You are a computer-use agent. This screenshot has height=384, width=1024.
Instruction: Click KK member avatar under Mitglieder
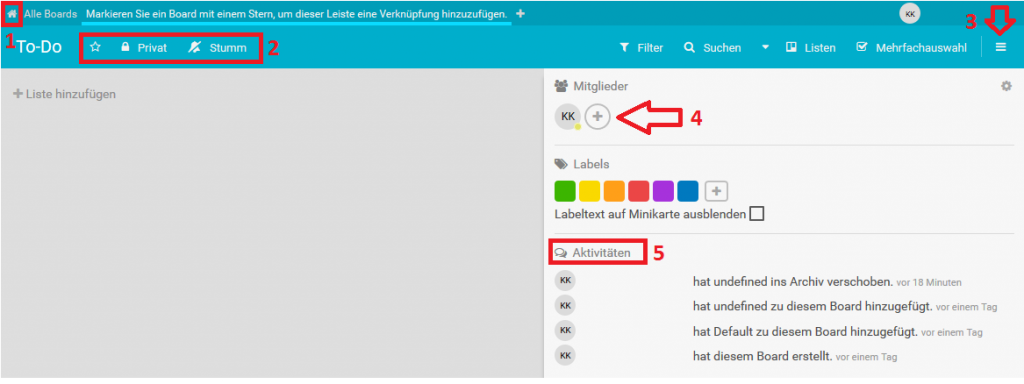(x=568, y=116)
